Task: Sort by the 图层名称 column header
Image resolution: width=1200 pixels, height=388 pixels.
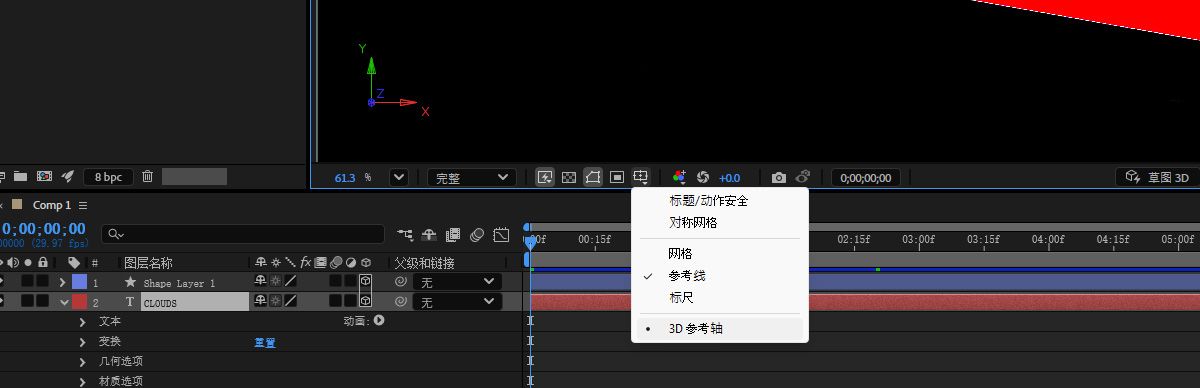Action: [148, 263]
